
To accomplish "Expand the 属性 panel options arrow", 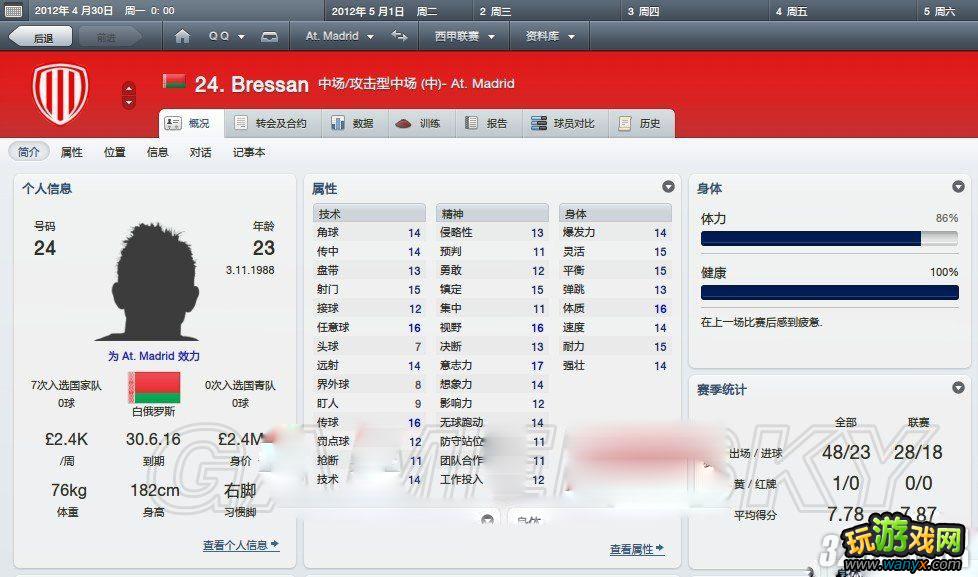I will [668, 187].
